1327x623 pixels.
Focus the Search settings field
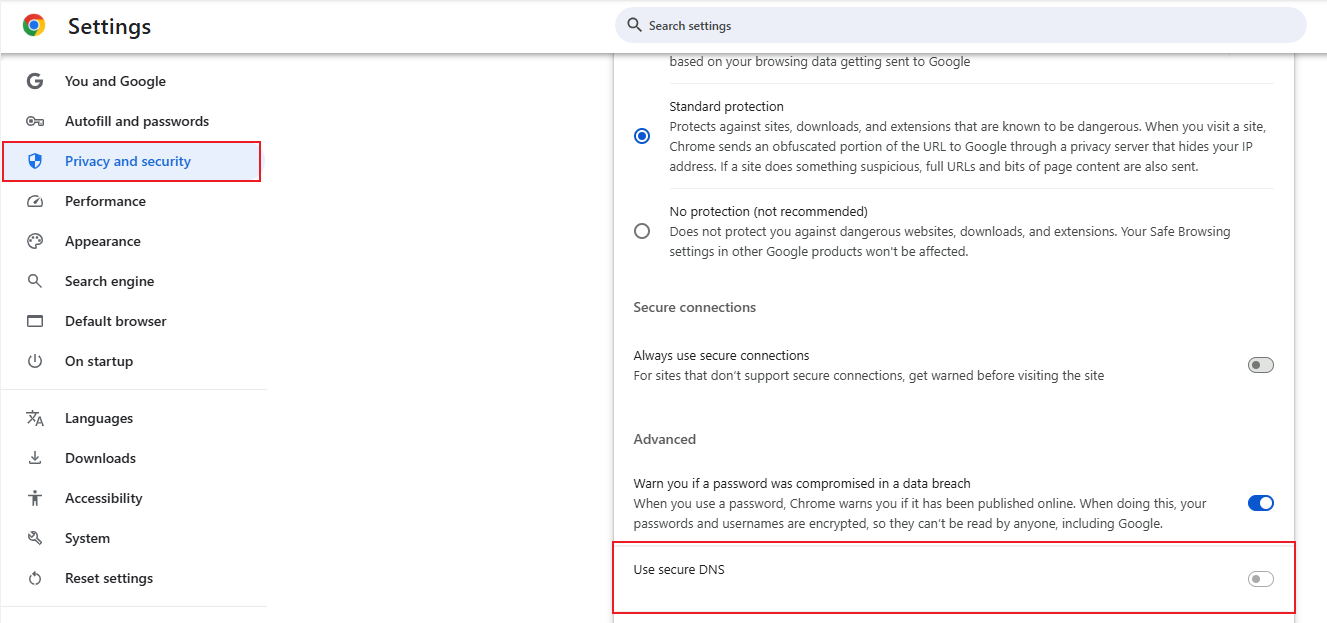961,25
